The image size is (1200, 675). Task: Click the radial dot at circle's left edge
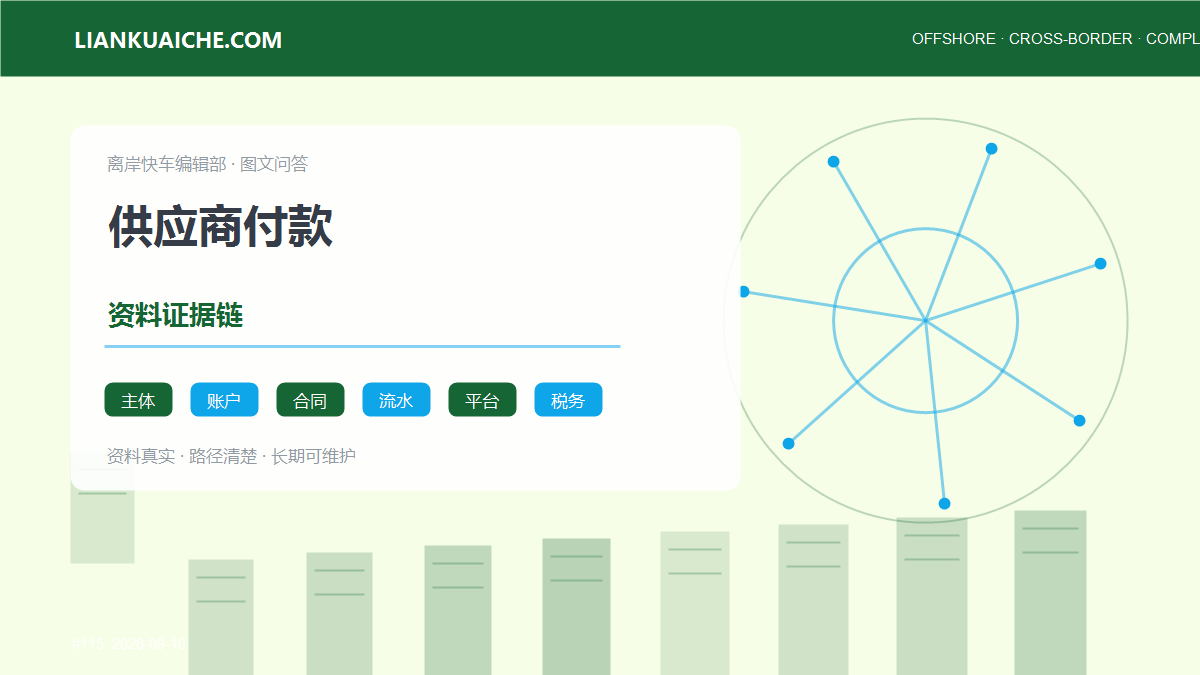[743, 292]
